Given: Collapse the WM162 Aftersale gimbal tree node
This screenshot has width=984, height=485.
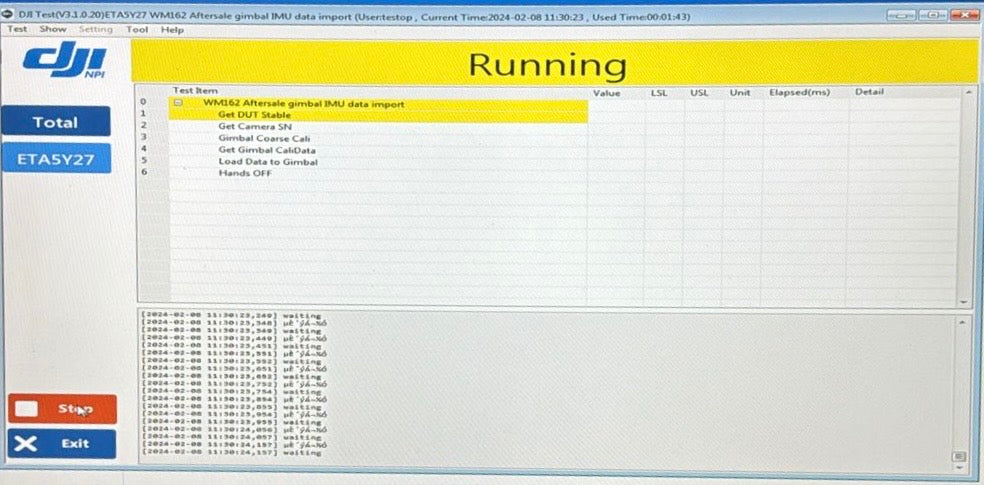Looking at the screenshot, I should tap(178, 103).
